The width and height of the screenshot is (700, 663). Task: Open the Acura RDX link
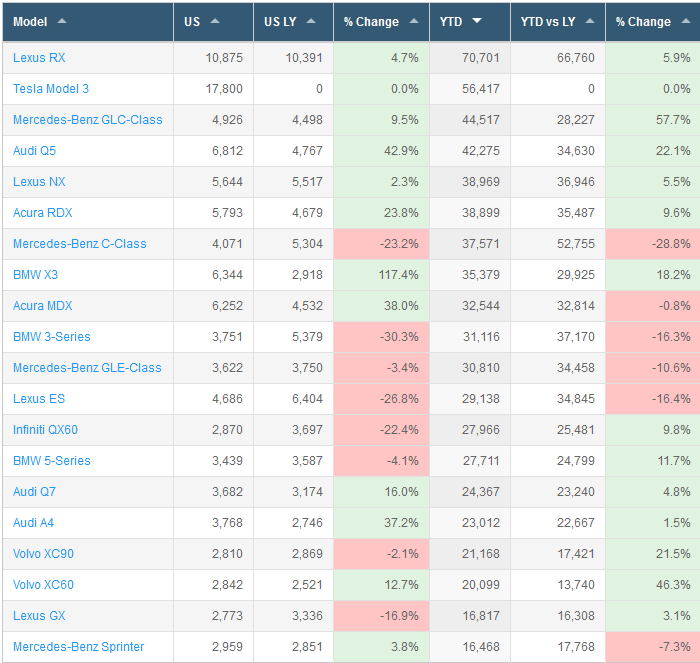[42, 213]
